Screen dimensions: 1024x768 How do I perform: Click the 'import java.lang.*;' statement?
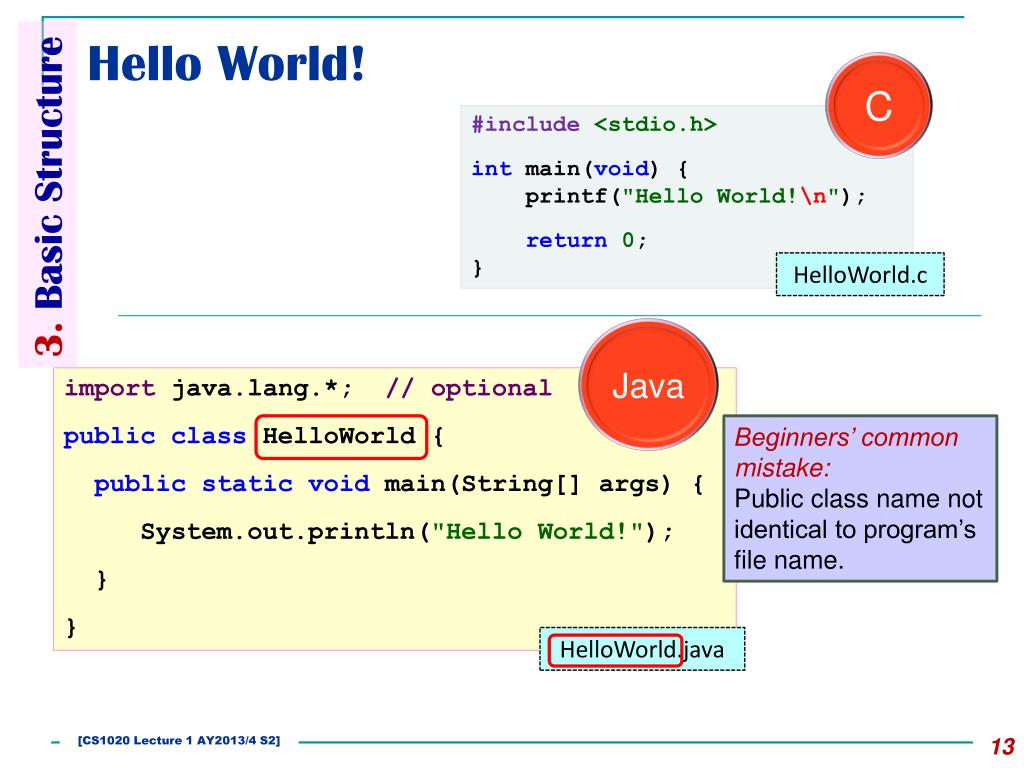[x=208, y=388]
